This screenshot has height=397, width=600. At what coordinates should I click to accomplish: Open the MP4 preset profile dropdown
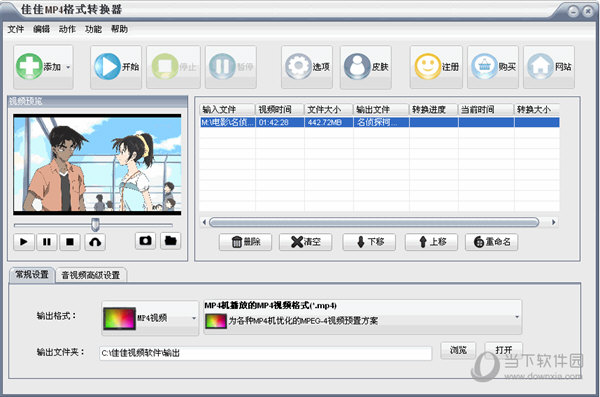point(362,317)
